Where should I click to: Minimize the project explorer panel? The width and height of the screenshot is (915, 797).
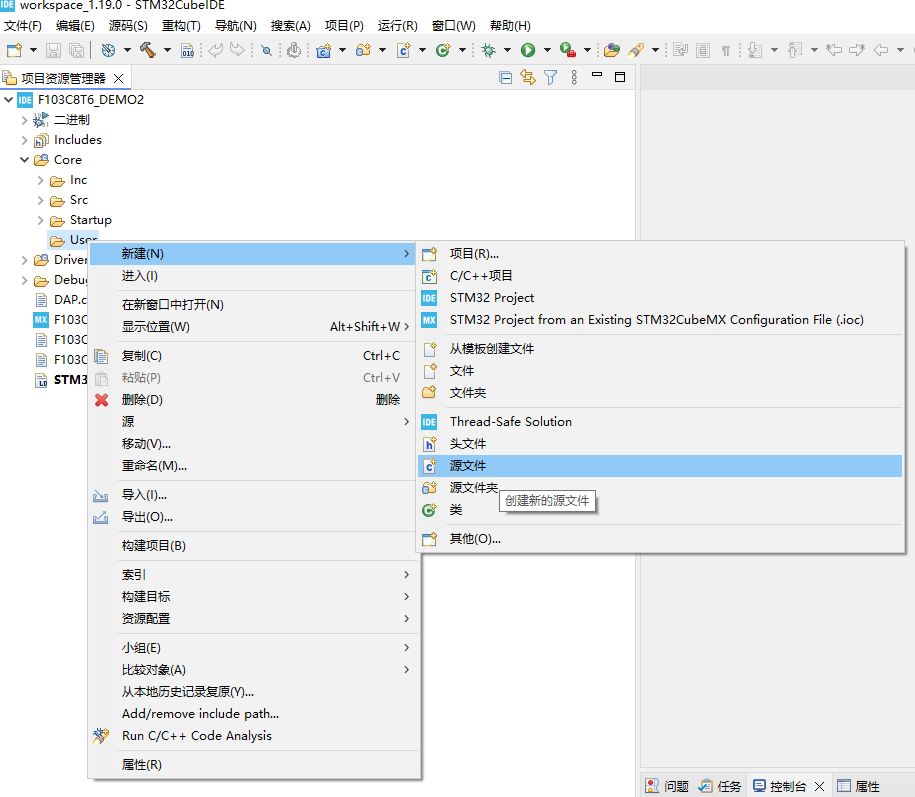point(596,75)
